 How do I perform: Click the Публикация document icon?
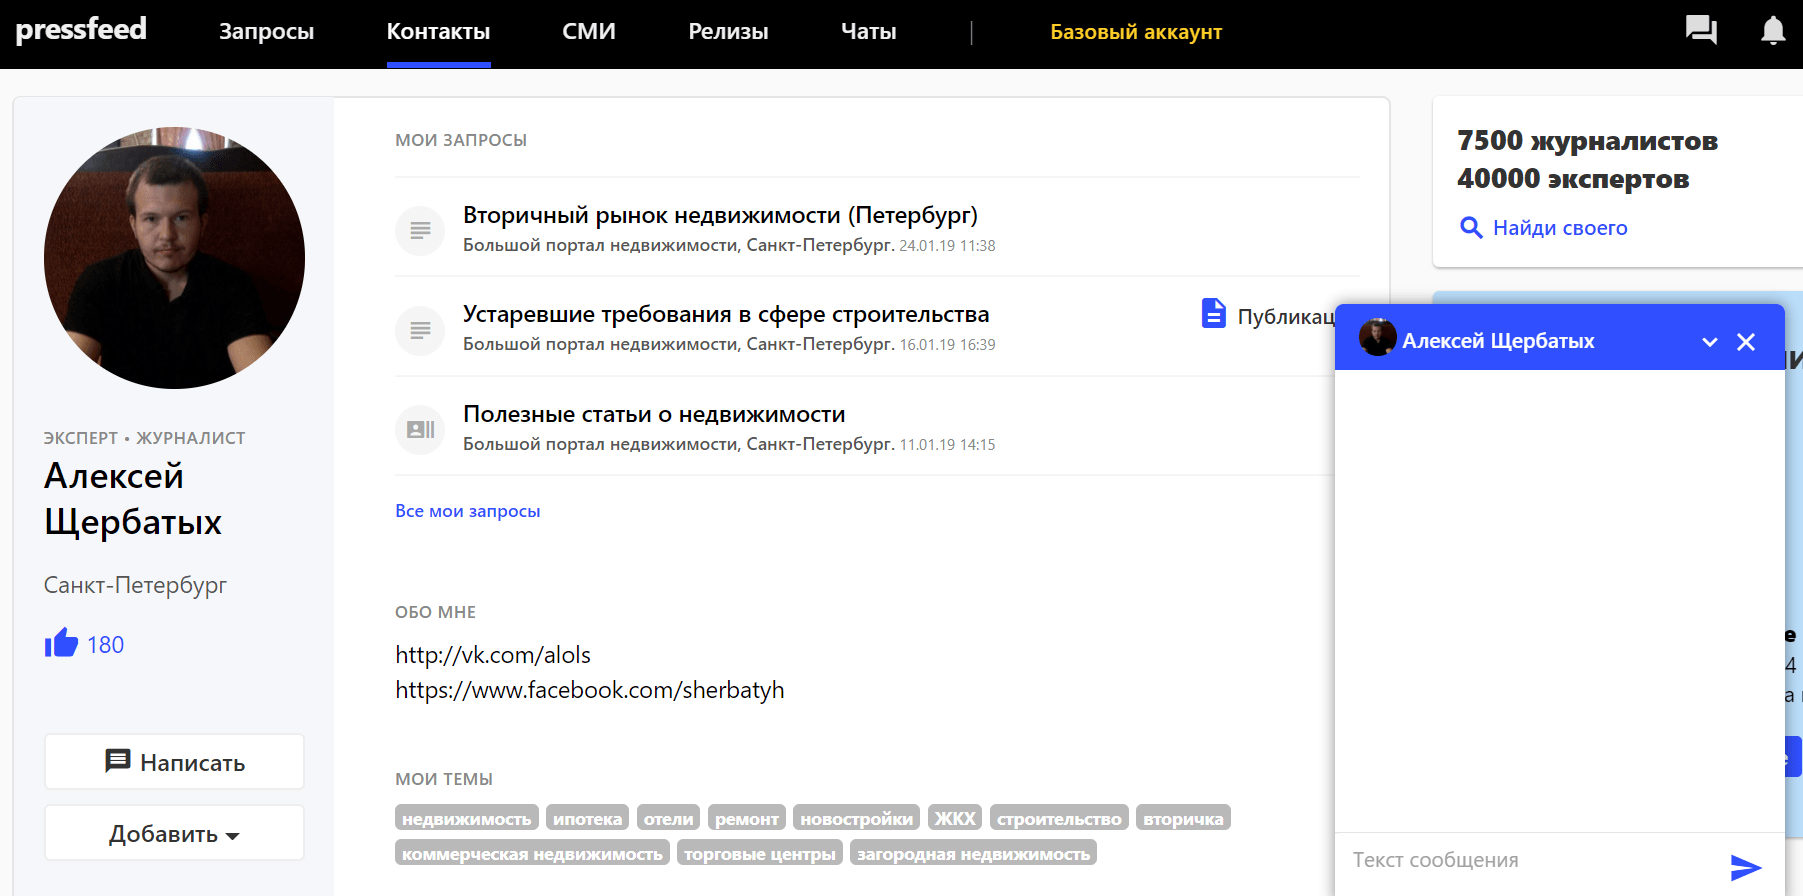click(x=1213, y=314)
